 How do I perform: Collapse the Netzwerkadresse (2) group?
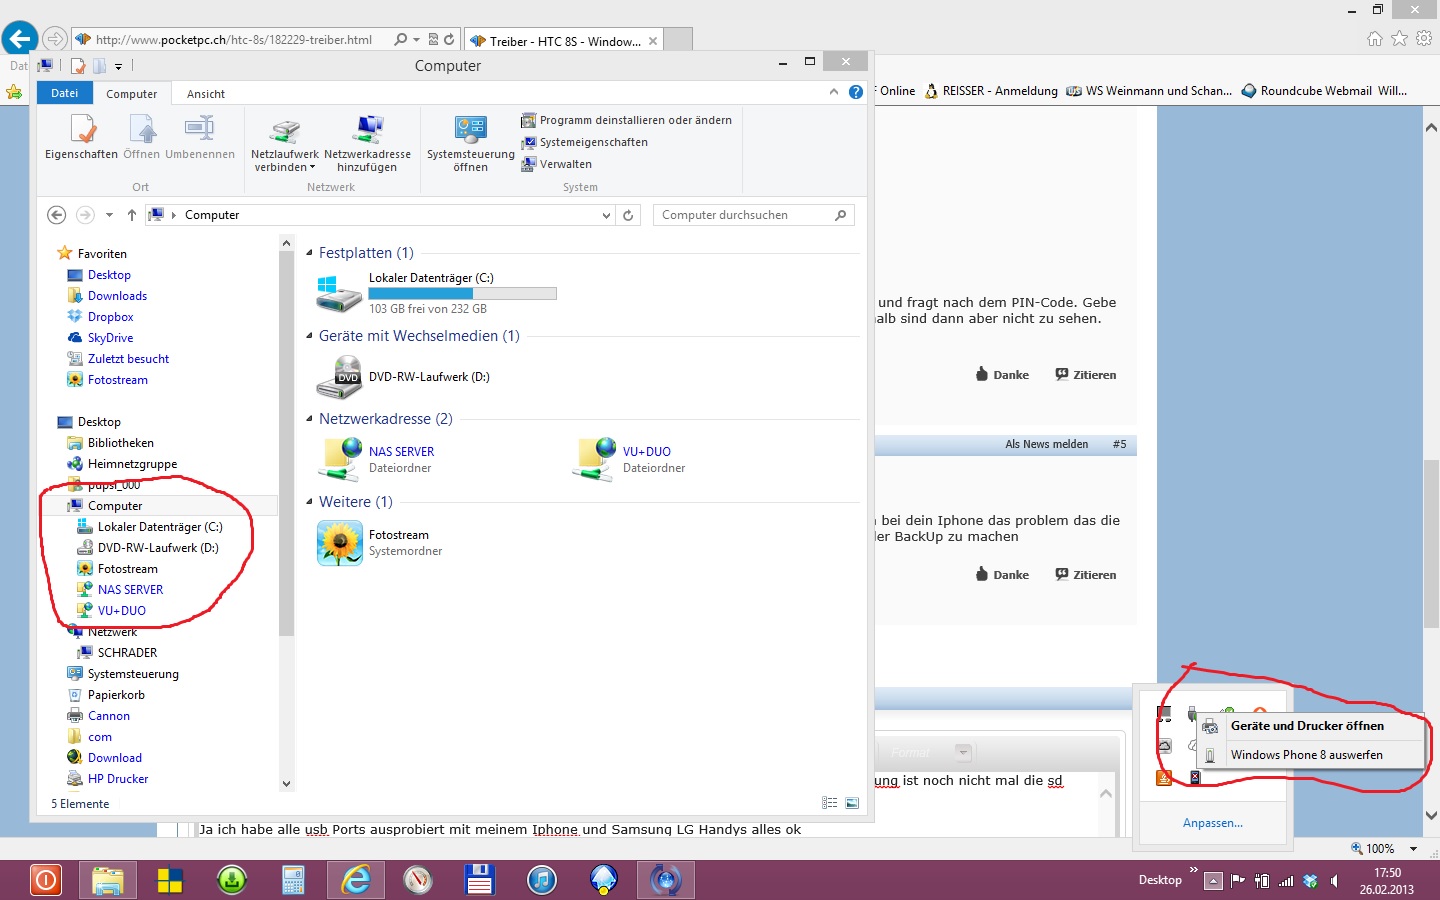coord(309,419)
